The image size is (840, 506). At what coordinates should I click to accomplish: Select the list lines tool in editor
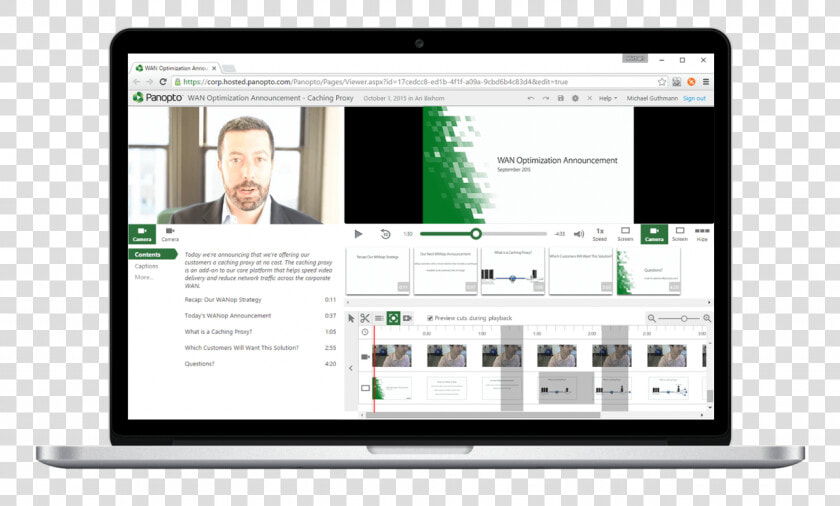379,318
